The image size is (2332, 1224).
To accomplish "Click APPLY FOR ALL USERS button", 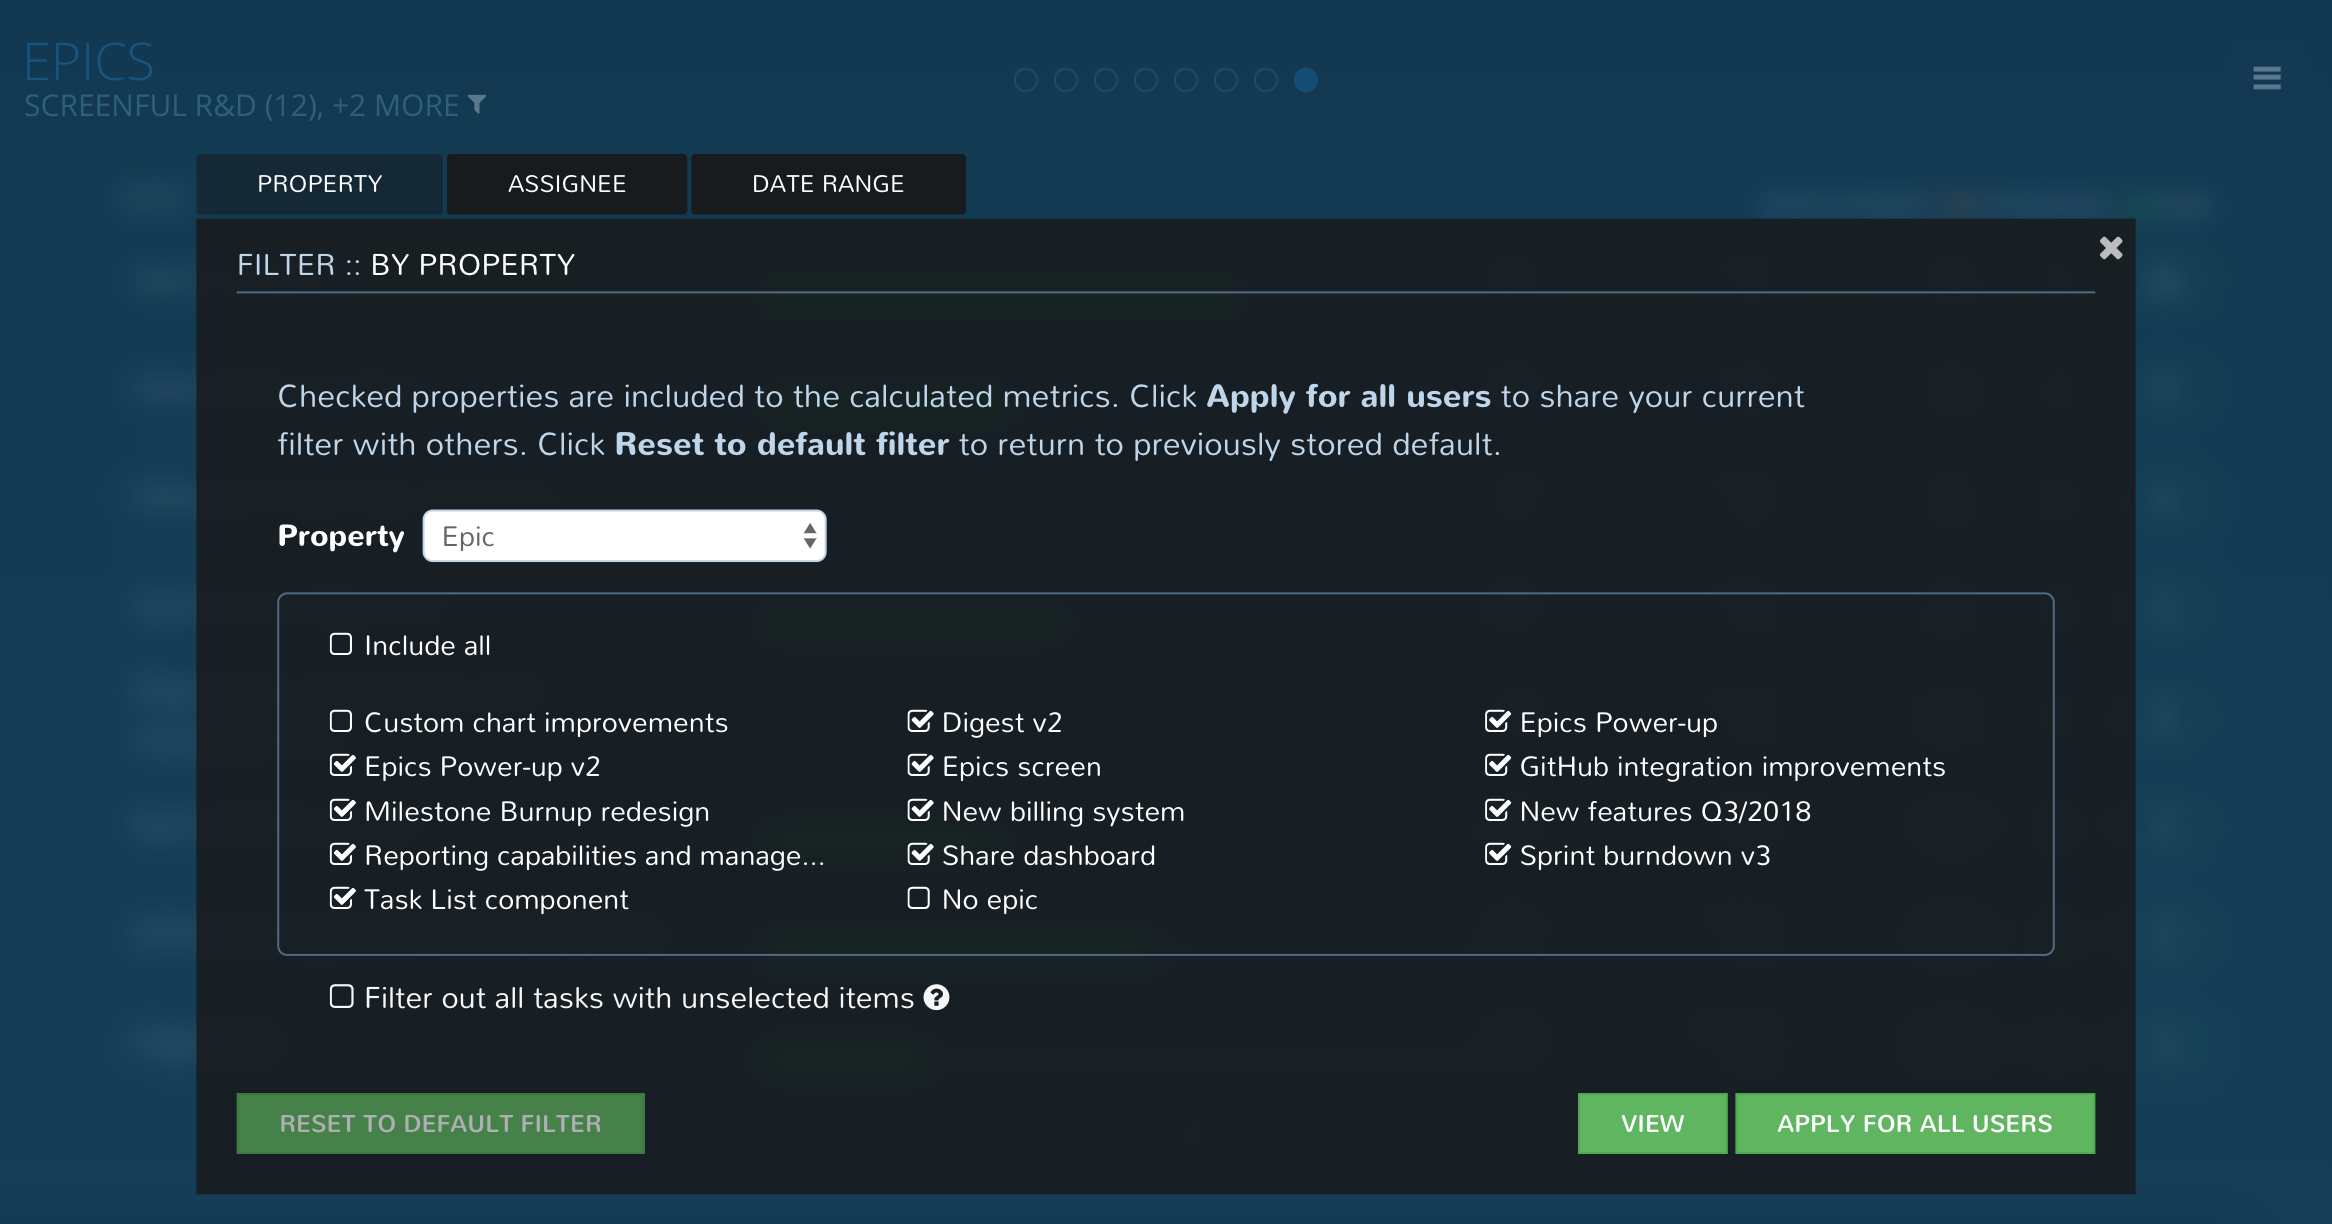I will pos(1914,1123).
